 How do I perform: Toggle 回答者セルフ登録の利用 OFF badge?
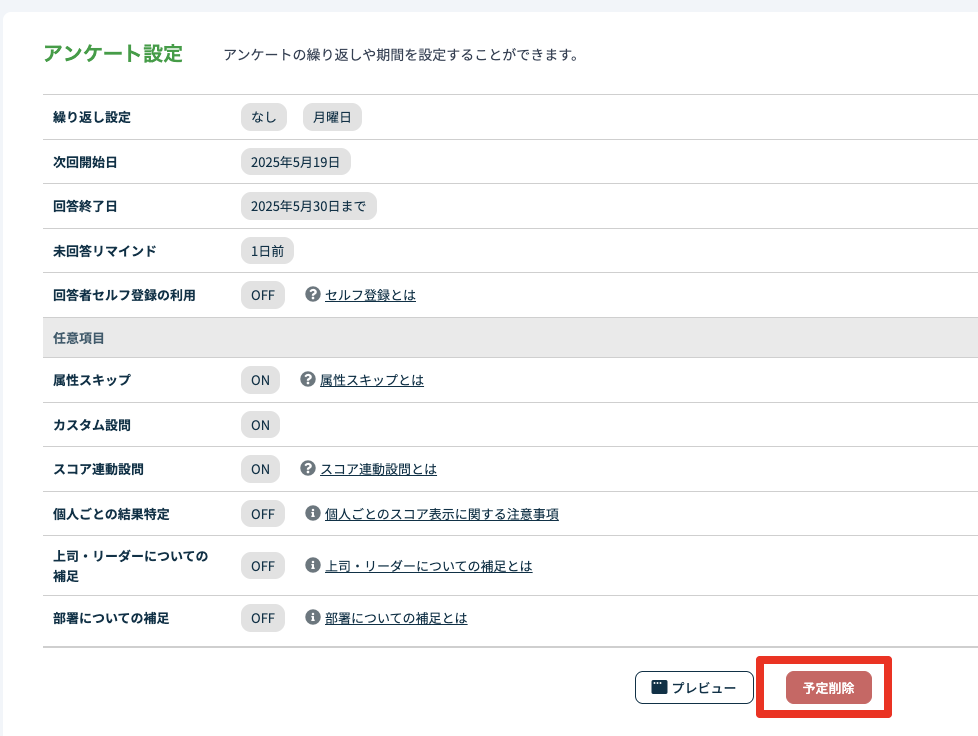click(263, 295)
